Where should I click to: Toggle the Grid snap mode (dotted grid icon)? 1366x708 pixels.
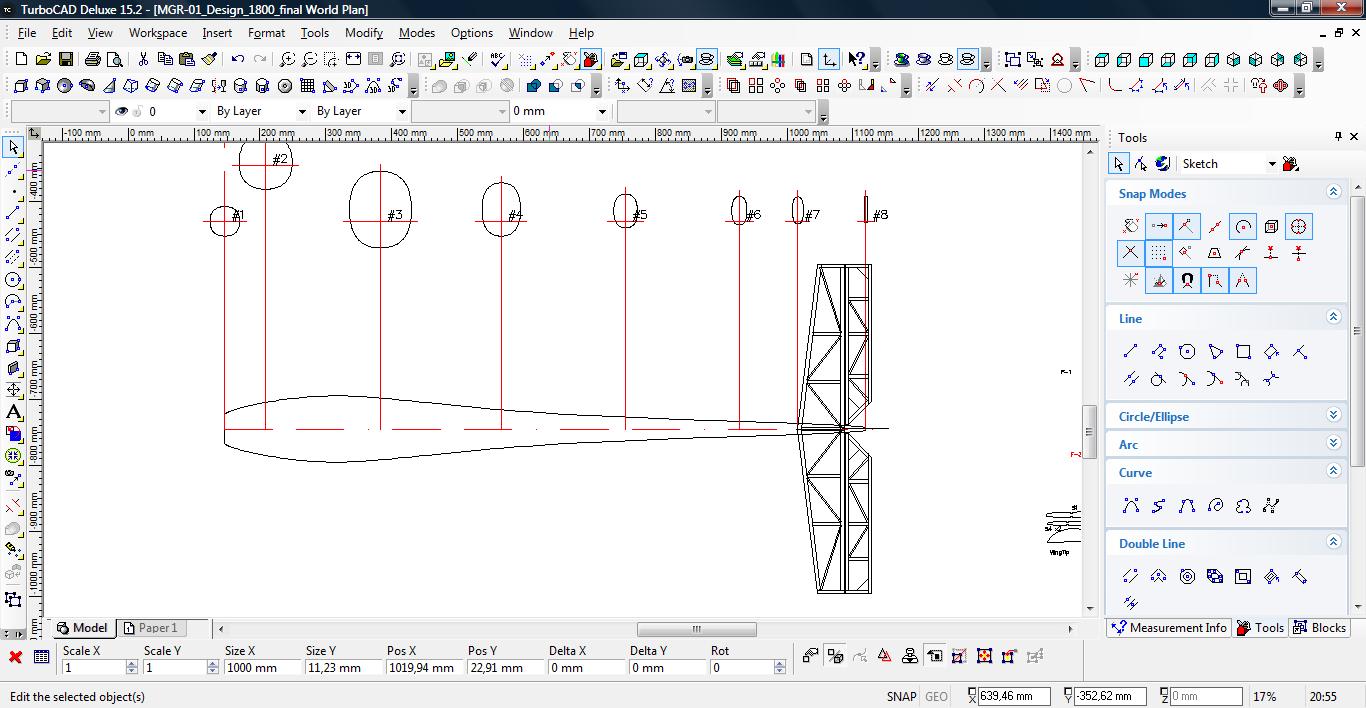pyautogui.click(x=1159, y=253)
